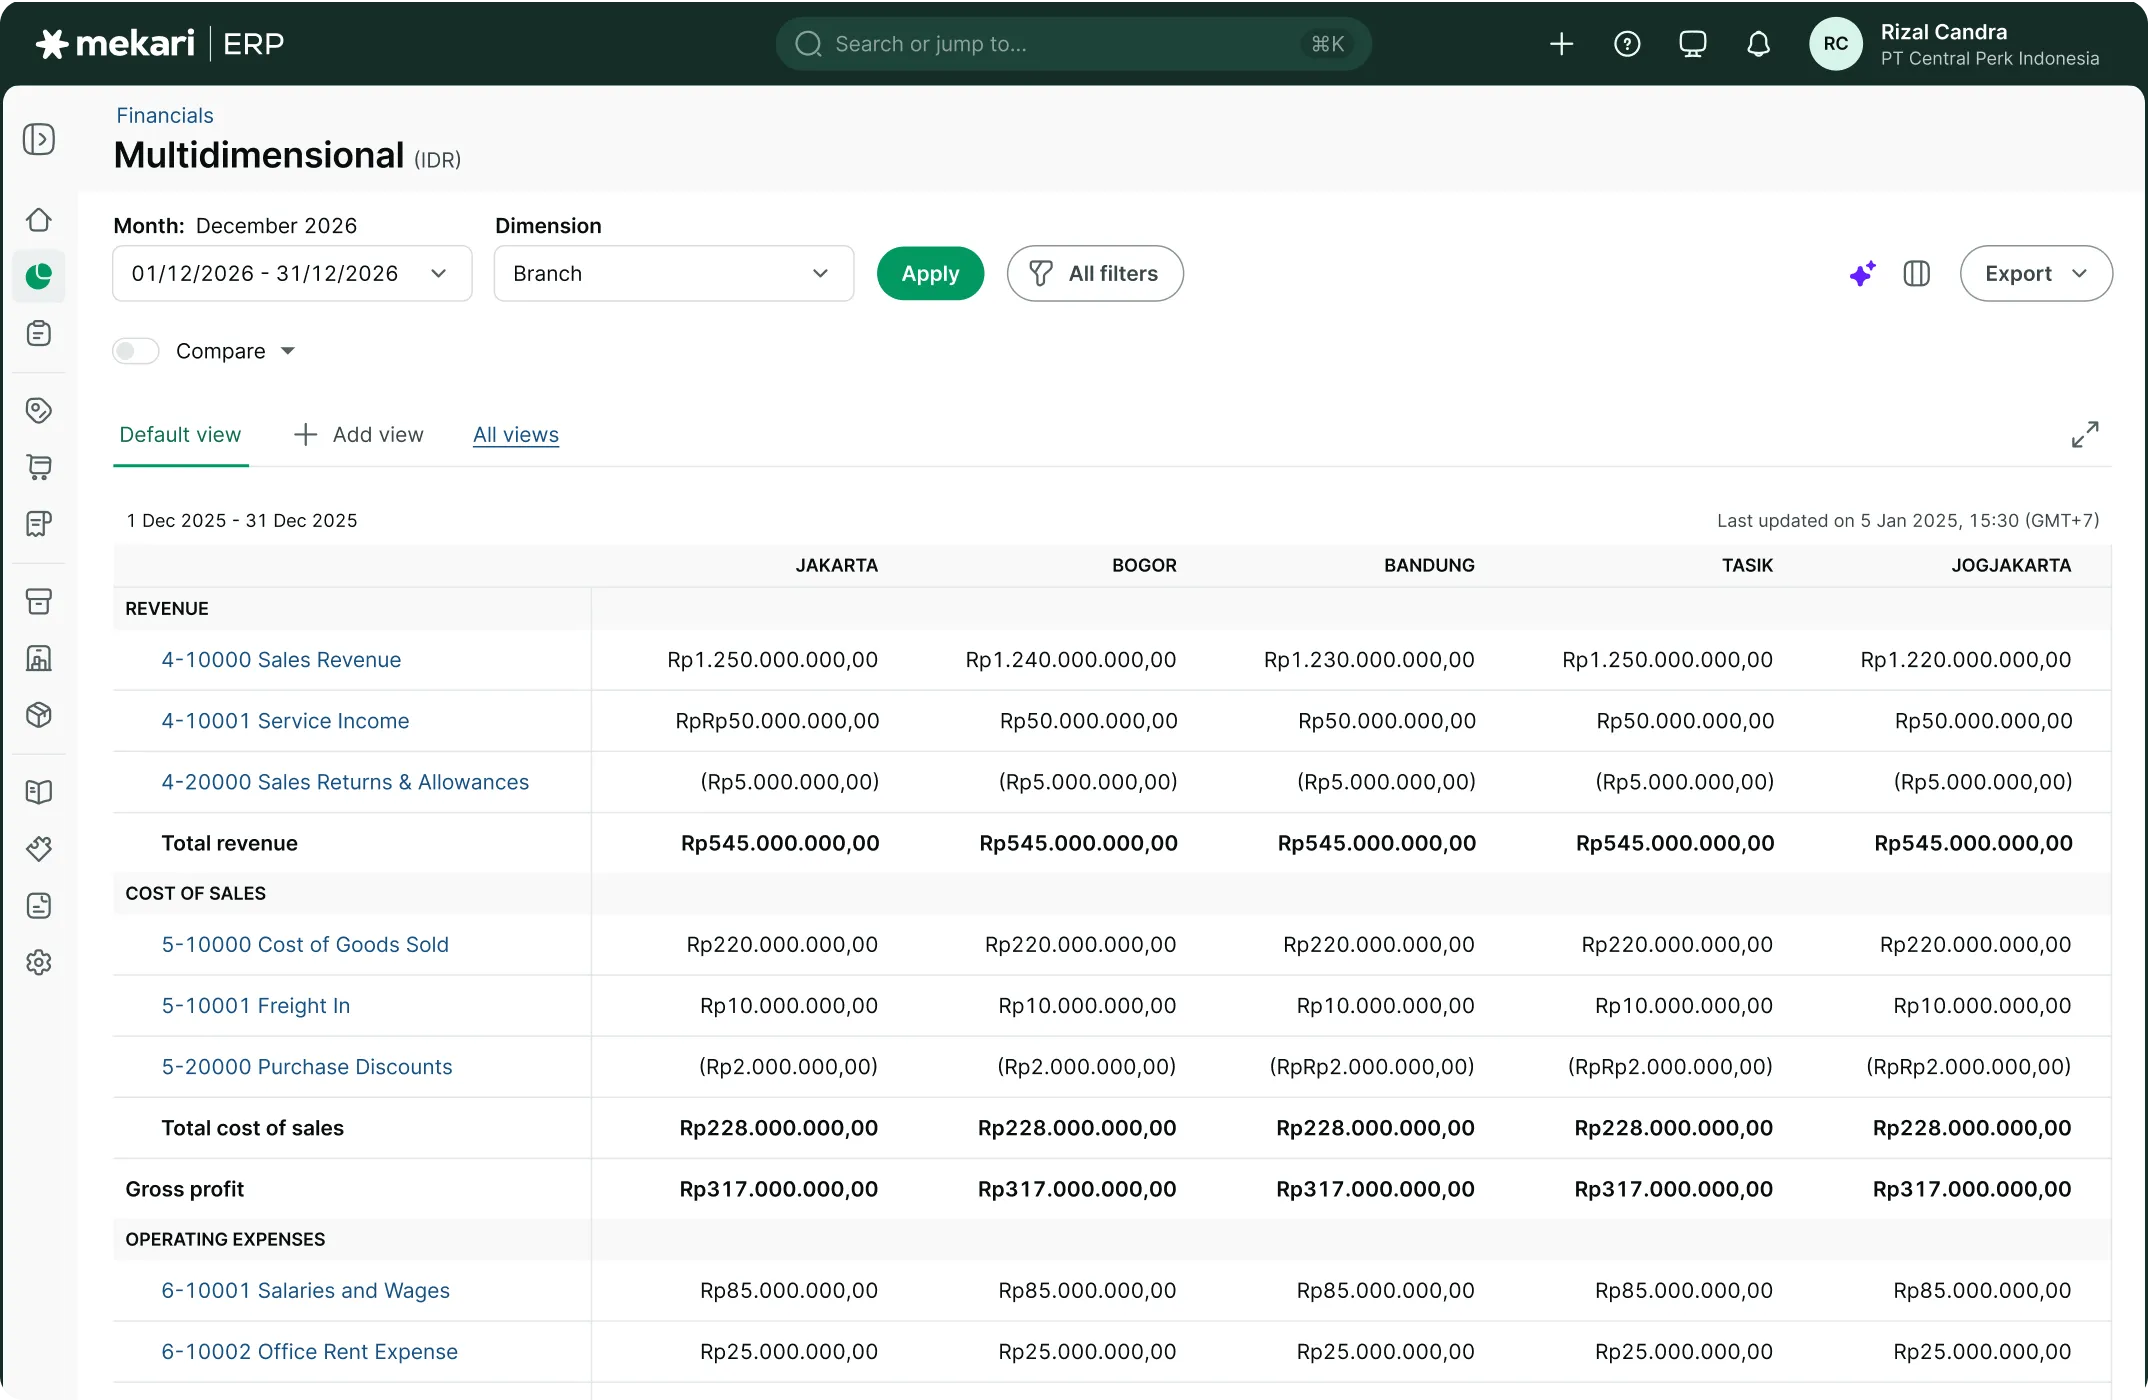Viewport: 2148px width, 1400px height.
Task: Open the Financials pie chart sidebar icon
Action: [x=39, y=276]
